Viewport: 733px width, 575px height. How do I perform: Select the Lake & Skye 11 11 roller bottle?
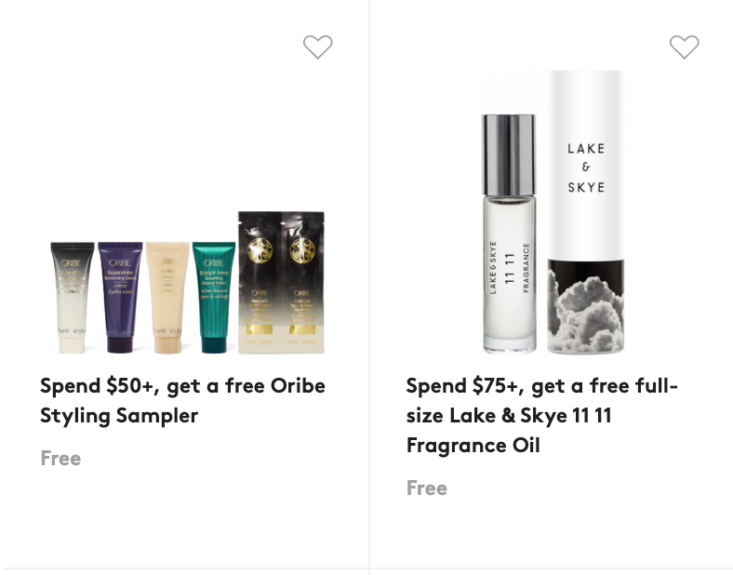pyautogui.click(x=509, y=234)
